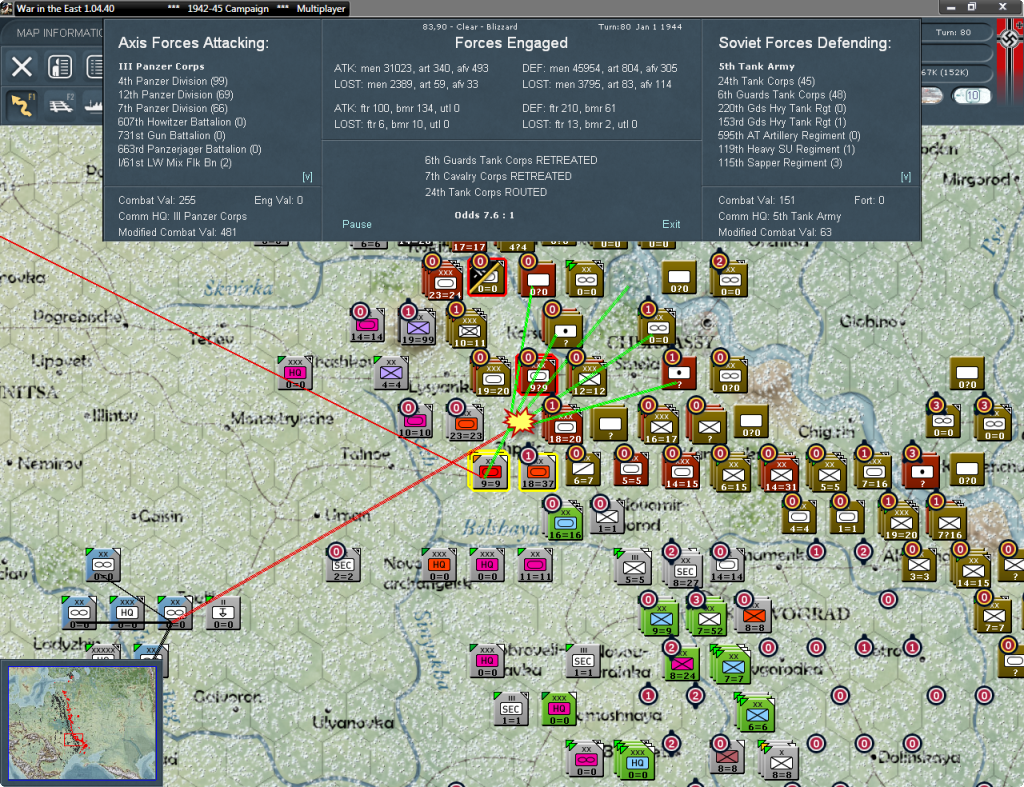Expand the Soviet defending forces list arrow
The image size is (1024, 787).
[x=905, y=177]
